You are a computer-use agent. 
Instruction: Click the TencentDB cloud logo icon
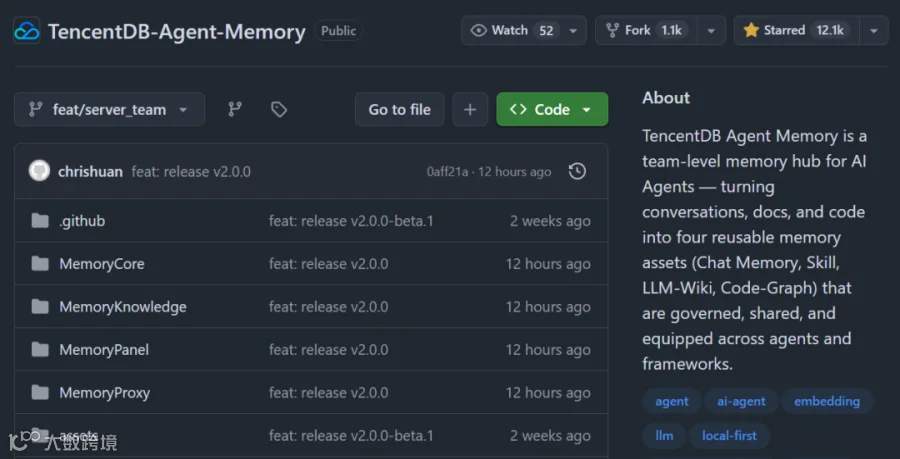click(x=27, y=30)
